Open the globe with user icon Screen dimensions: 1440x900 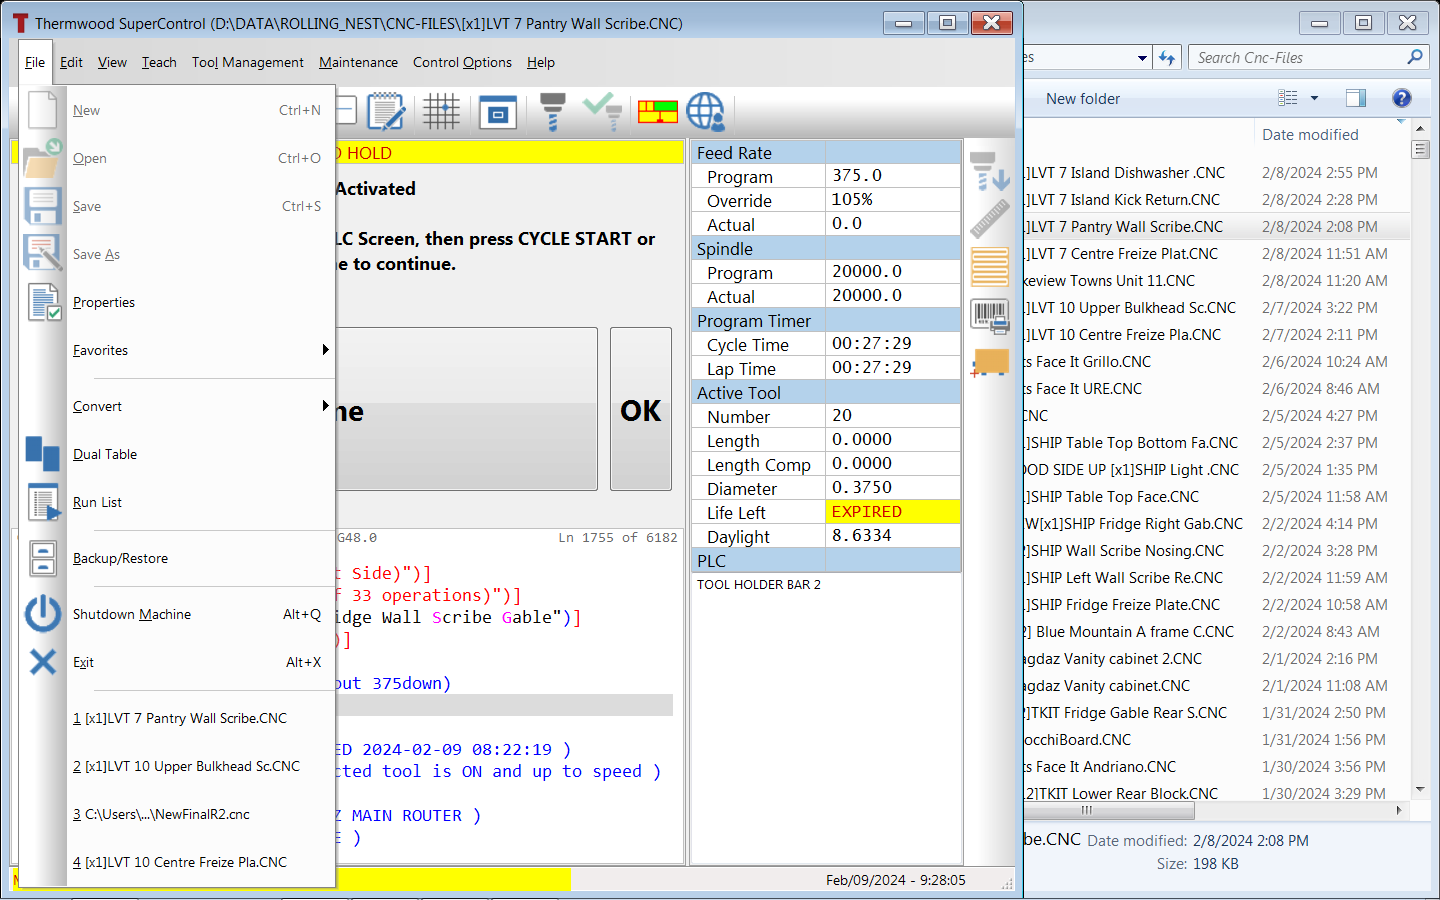tap(706, 112)
